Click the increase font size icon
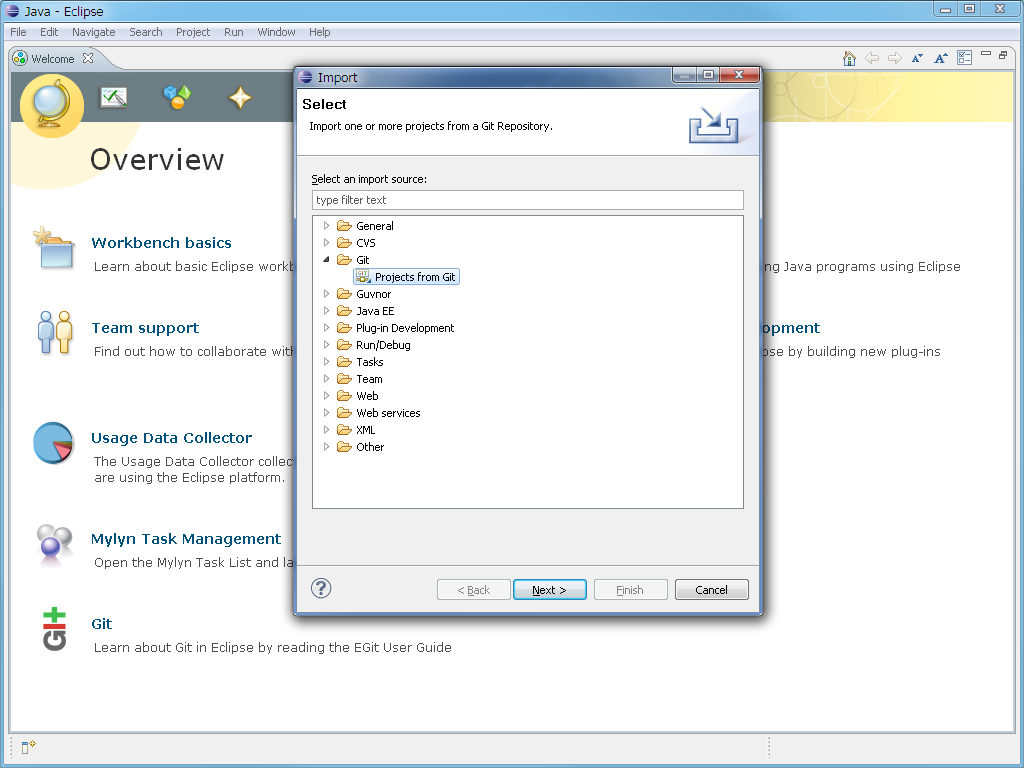Viewport: 1024px width, 768px height. click(940, 58)
